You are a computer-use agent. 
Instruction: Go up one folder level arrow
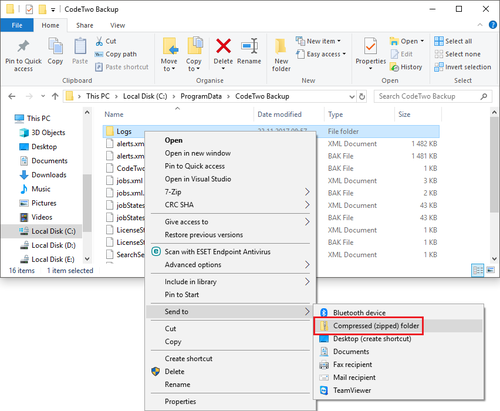coord(55,96)
